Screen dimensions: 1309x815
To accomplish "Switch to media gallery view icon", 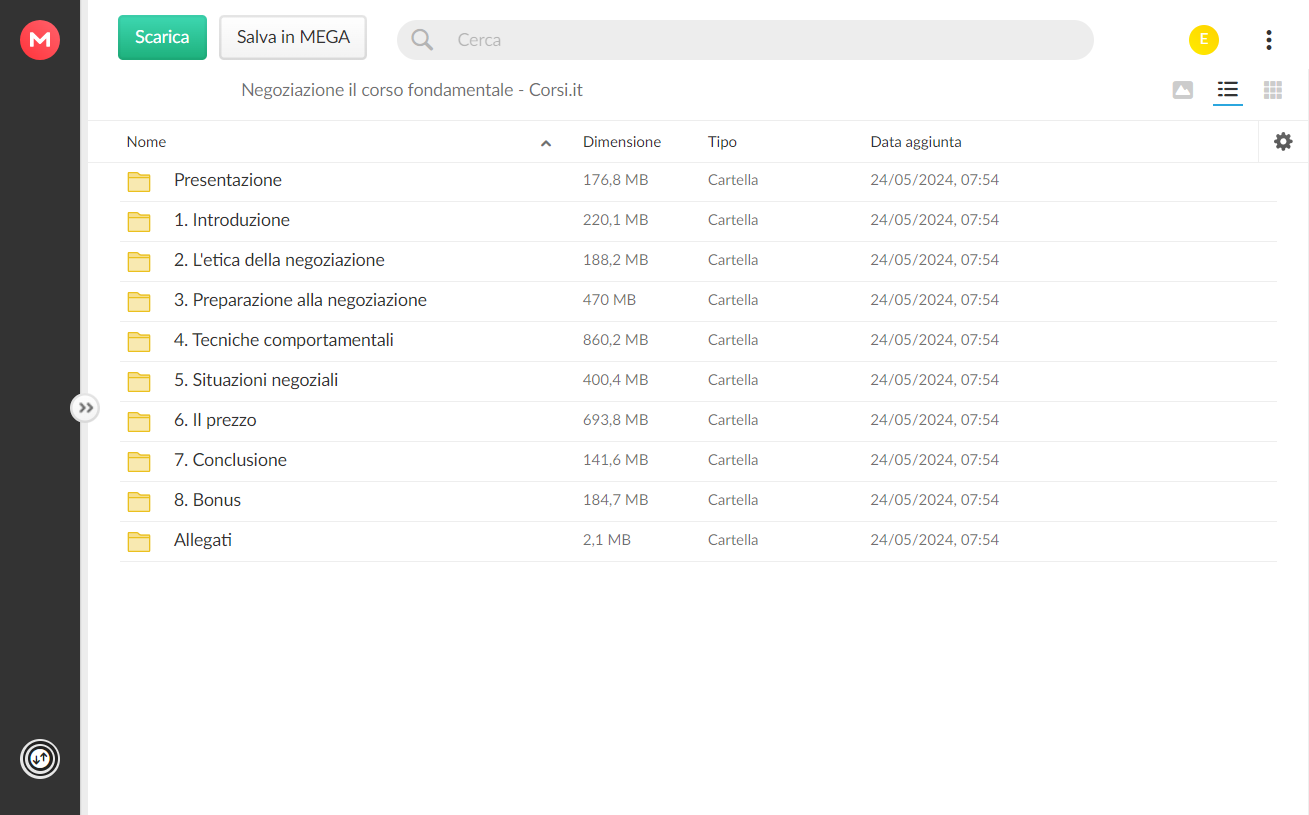I will (x=1183, y=90).
